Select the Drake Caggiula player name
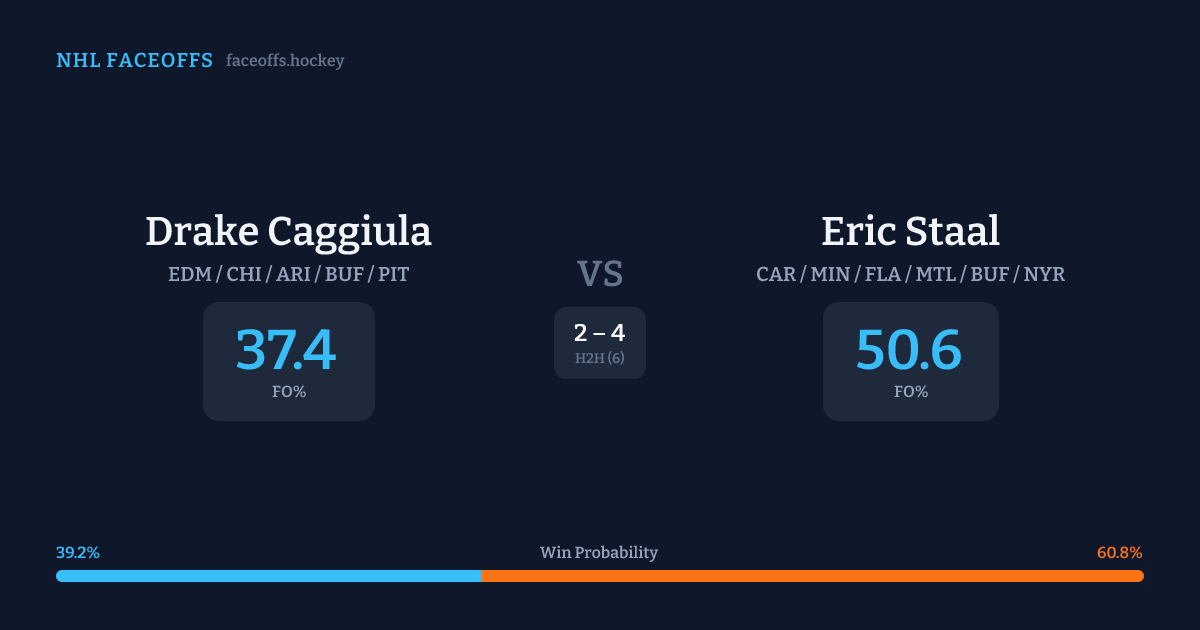Screen dimensions: 1200x630 (288, 231)
